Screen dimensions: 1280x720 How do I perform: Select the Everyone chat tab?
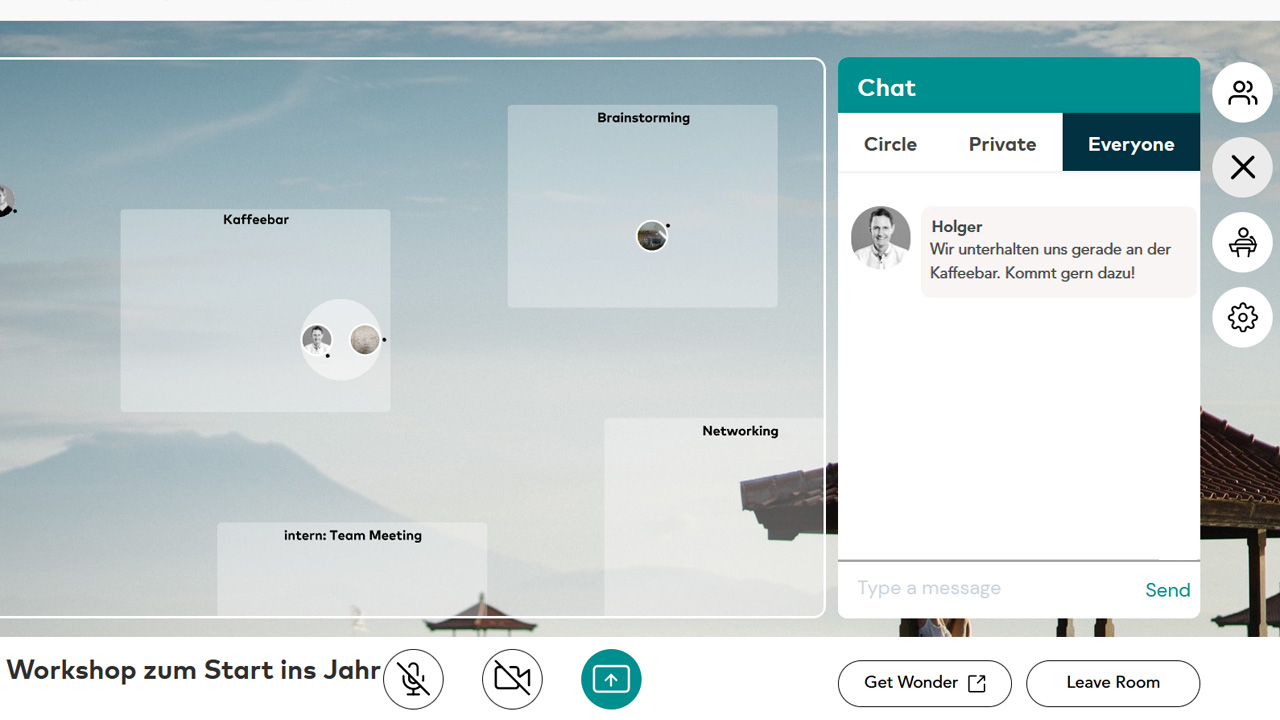click(1131, 144)
